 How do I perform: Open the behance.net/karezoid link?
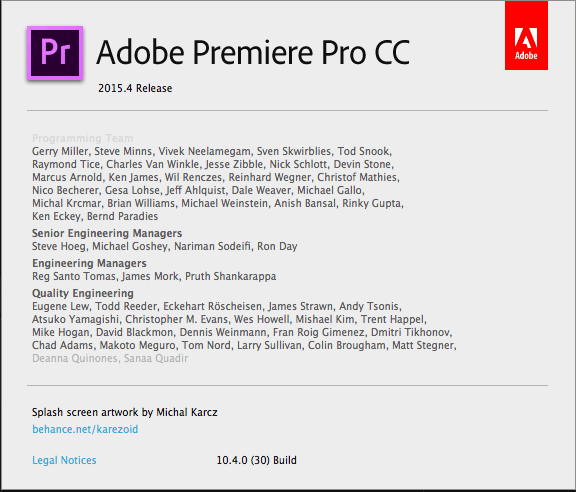(85, 429)
